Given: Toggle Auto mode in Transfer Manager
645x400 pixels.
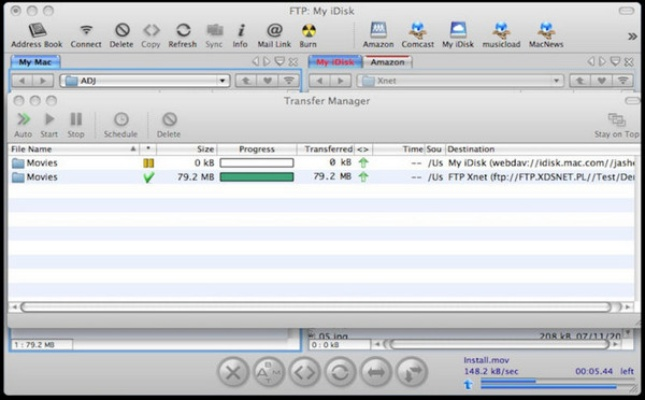Looking at the screenshot, I should pyautogui.click(x=22, y=124).
